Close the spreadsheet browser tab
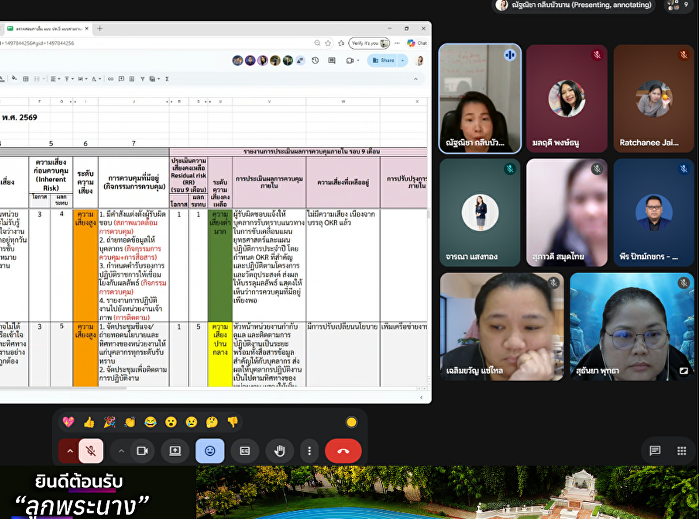This screenshot has width=699, height=519. pyautogui.click(x=86, y=29)
